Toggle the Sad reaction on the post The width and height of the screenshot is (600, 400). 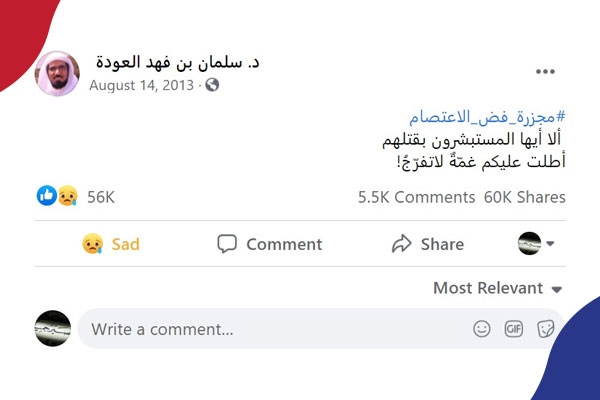[110, 244]
